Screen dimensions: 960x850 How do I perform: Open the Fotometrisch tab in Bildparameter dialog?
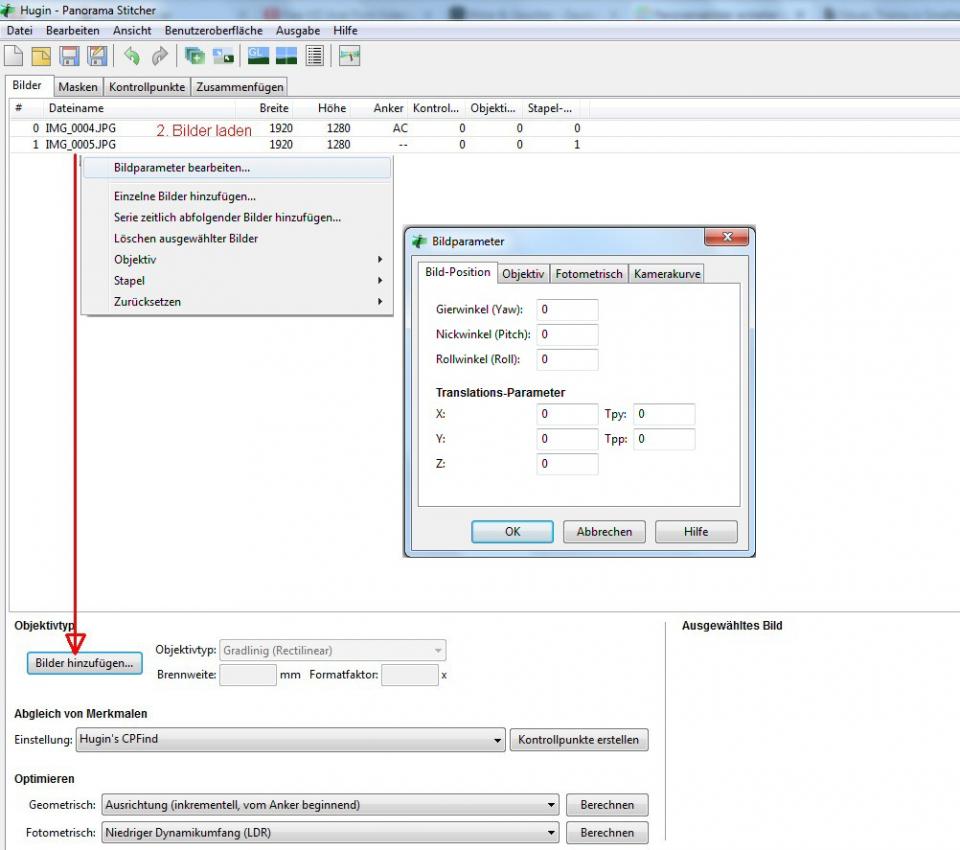tap(589, 274)
